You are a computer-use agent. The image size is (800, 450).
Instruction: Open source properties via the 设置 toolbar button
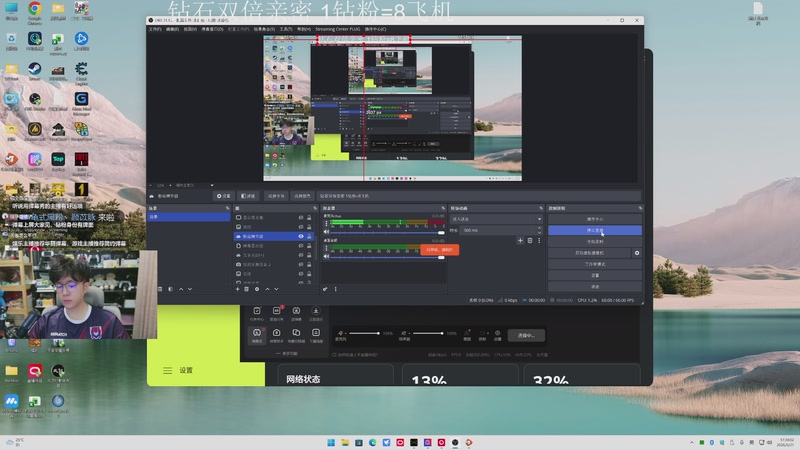pos(223,196)
